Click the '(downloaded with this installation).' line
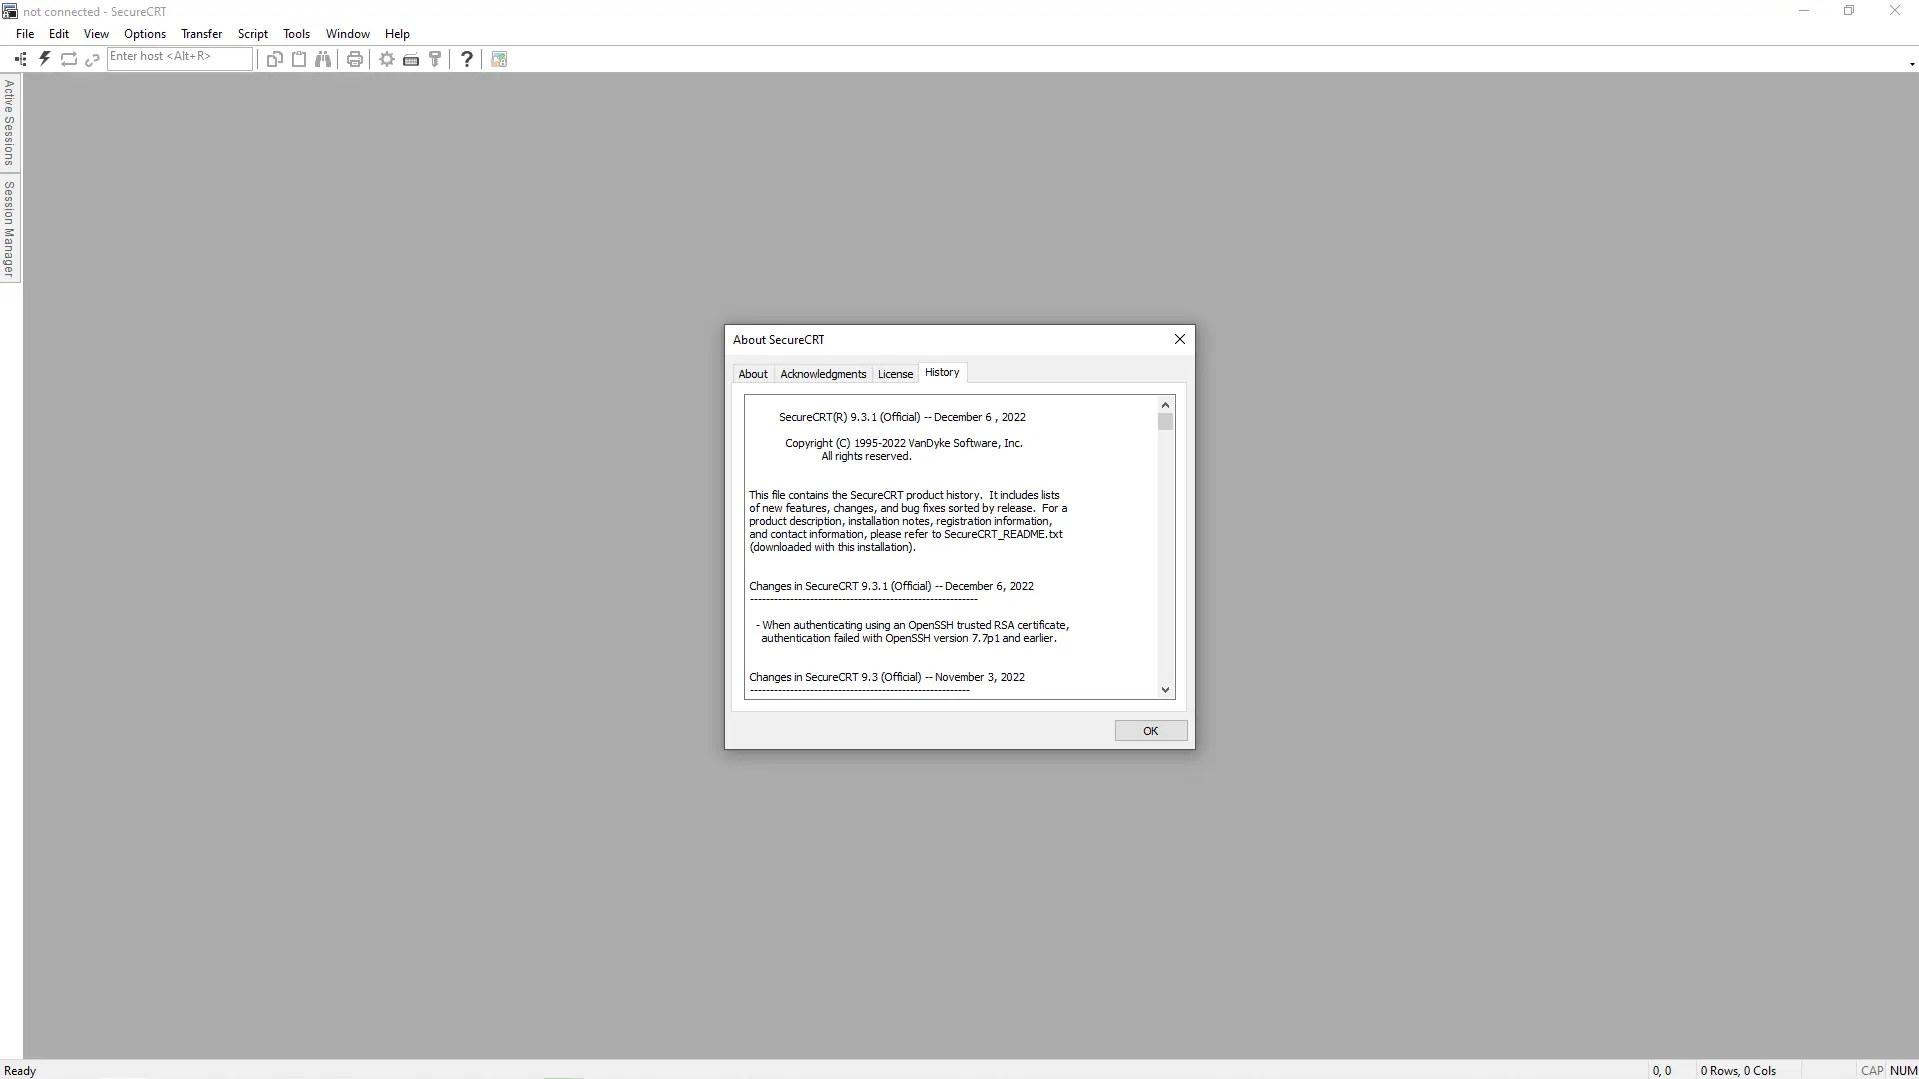This screenshot has height=1079, width=1919. (832, 547)
